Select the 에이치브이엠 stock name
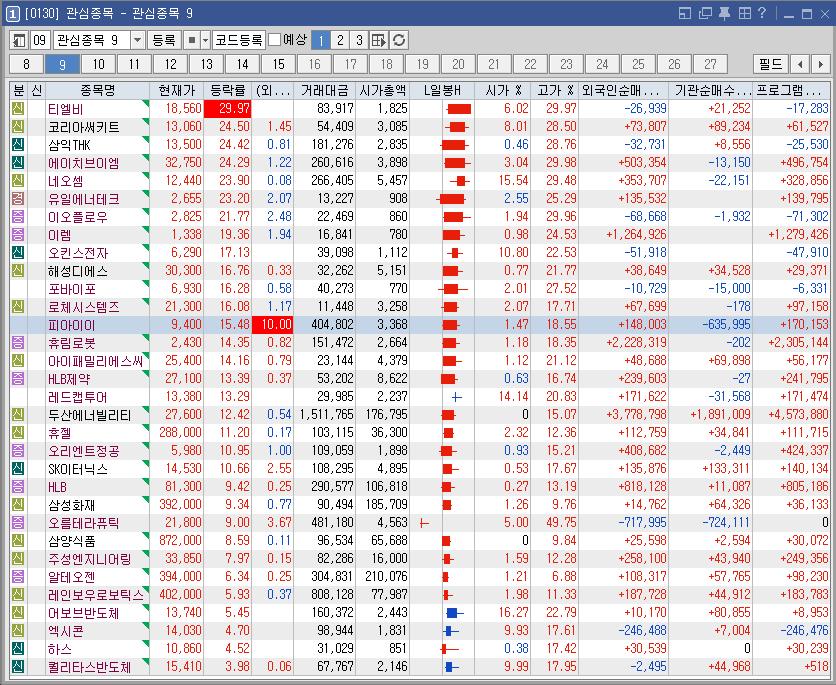836x685 pixels. (x=84, y=163)
